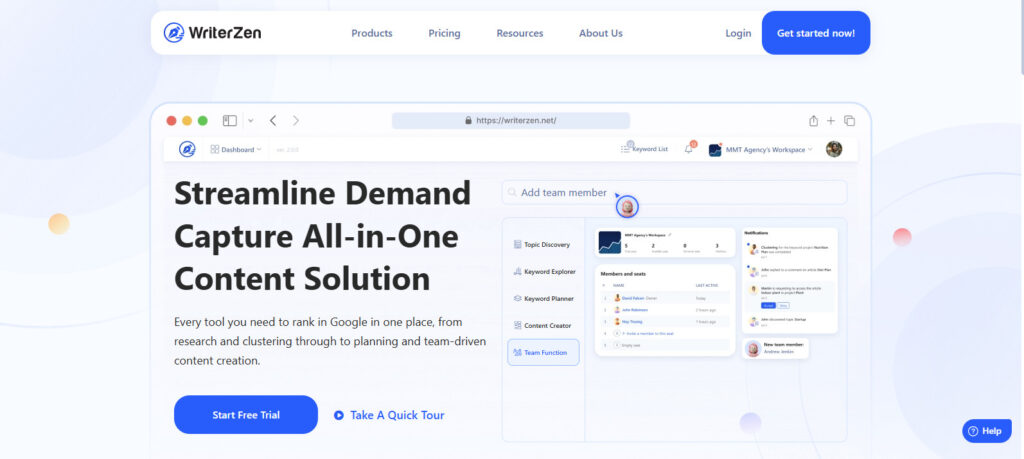Click the forward arrow in mock browser

point(296,121)
